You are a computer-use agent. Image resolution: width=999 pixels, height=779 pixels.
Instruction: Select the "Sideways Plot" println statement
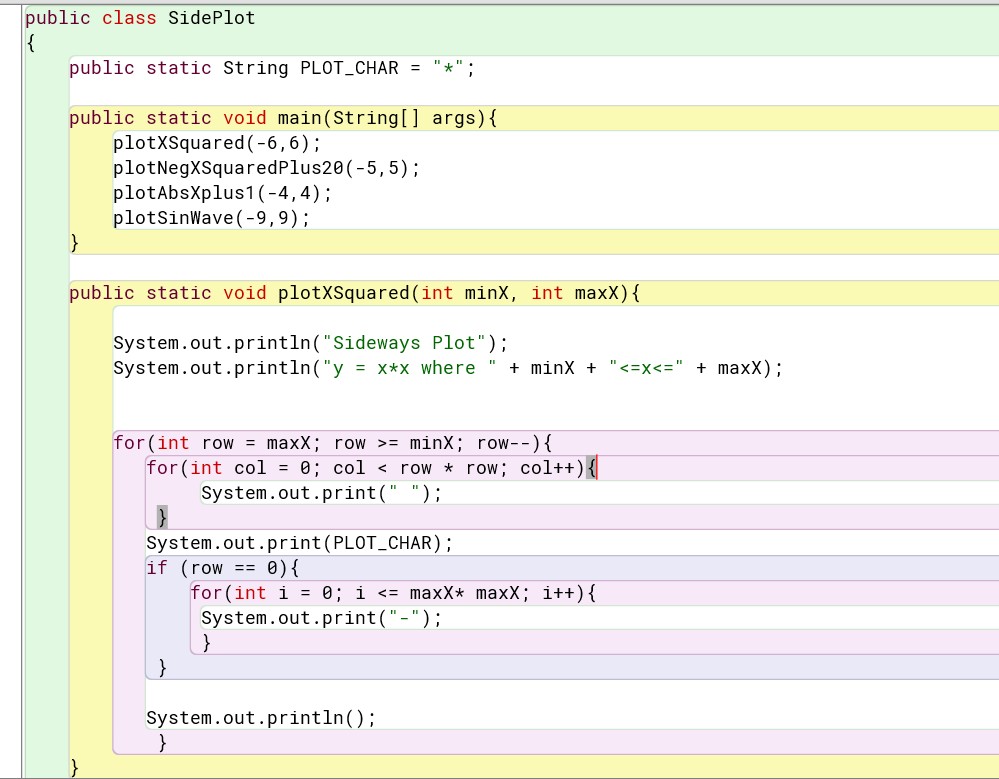310,342
